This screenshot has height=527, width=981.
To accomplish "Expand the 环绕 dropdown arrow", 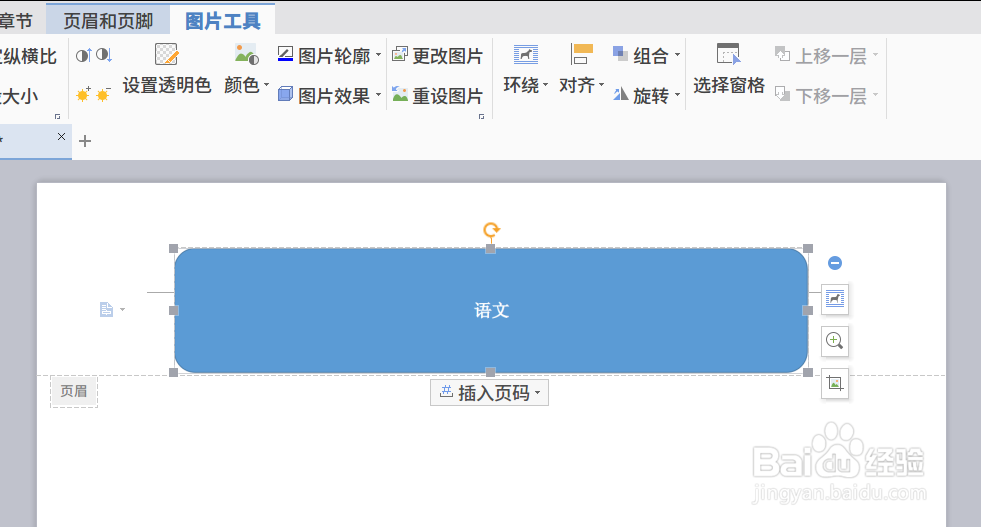I will [546, 84].
